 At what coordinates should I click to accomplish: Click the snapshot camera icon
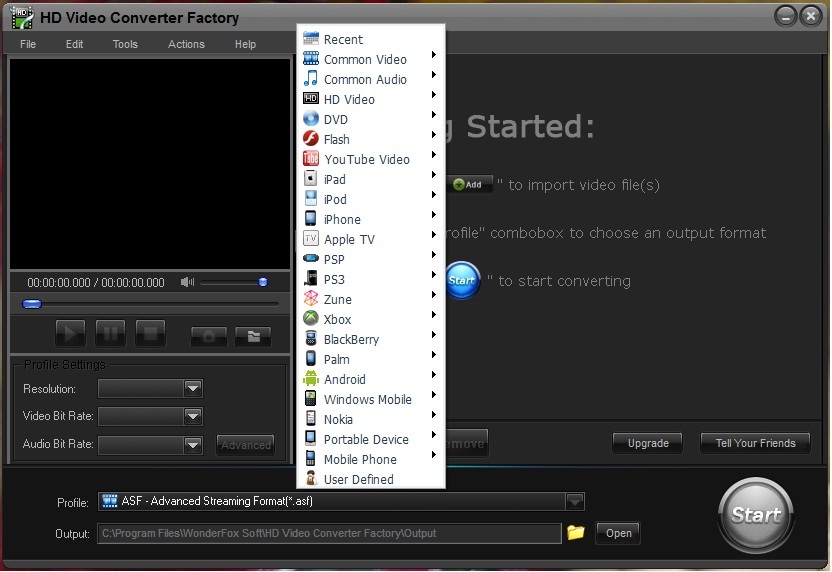coord(208,335)
